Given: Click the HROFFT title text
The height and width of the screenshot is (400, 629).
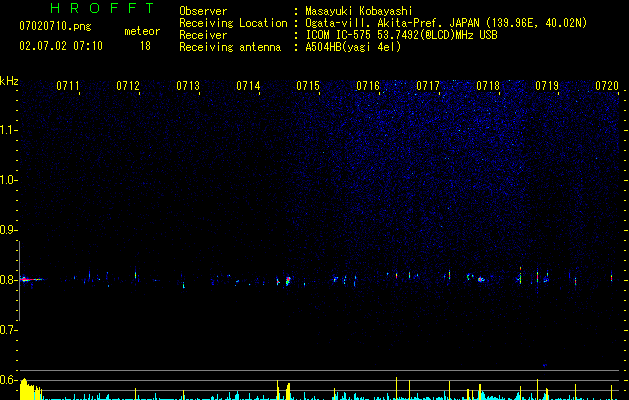Looking at the screenshot, I should [x=103, y=8].
